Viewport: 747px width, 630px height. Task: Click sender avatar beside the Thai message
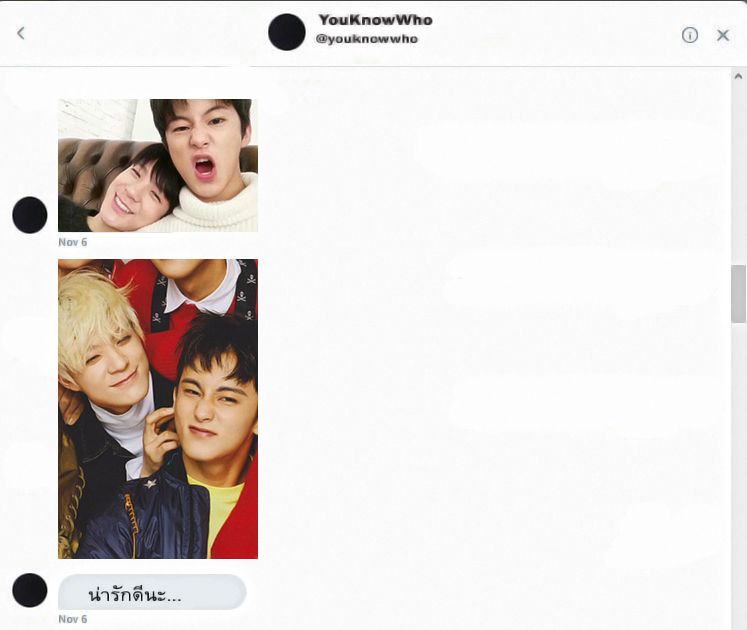[x=30, y=590]
